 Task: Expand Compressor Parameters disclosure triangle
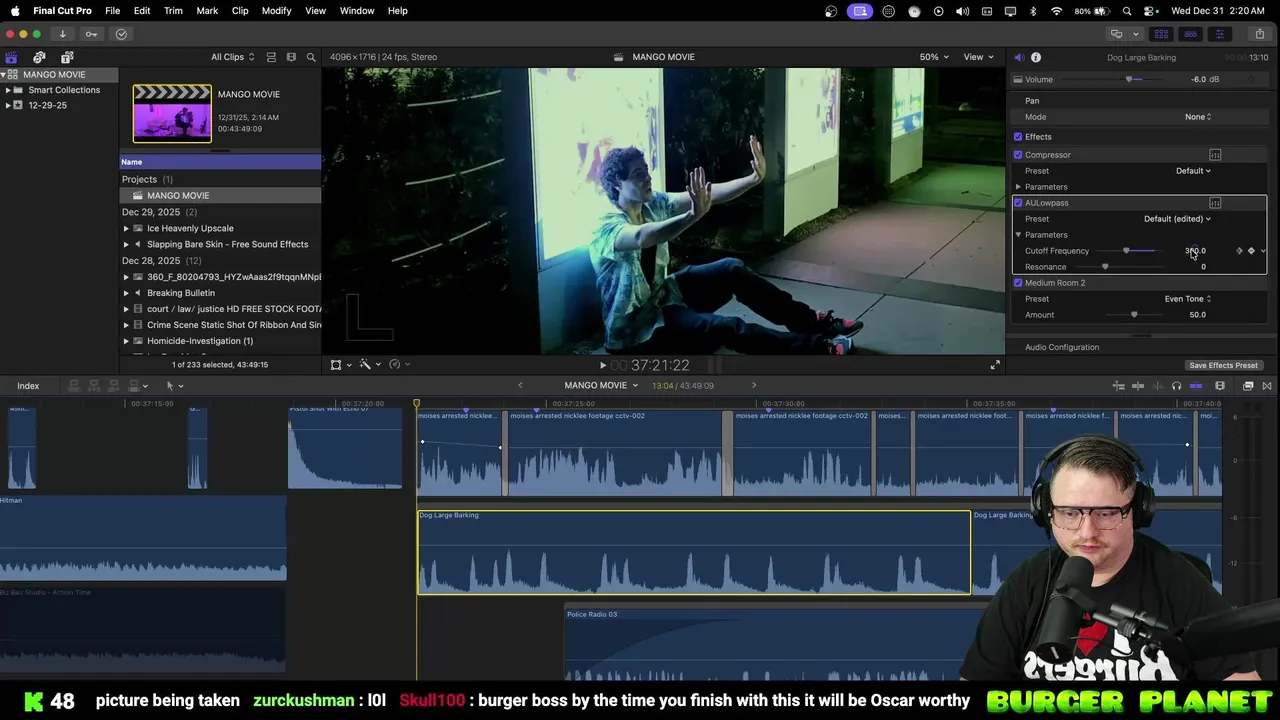click(1018, 187)
